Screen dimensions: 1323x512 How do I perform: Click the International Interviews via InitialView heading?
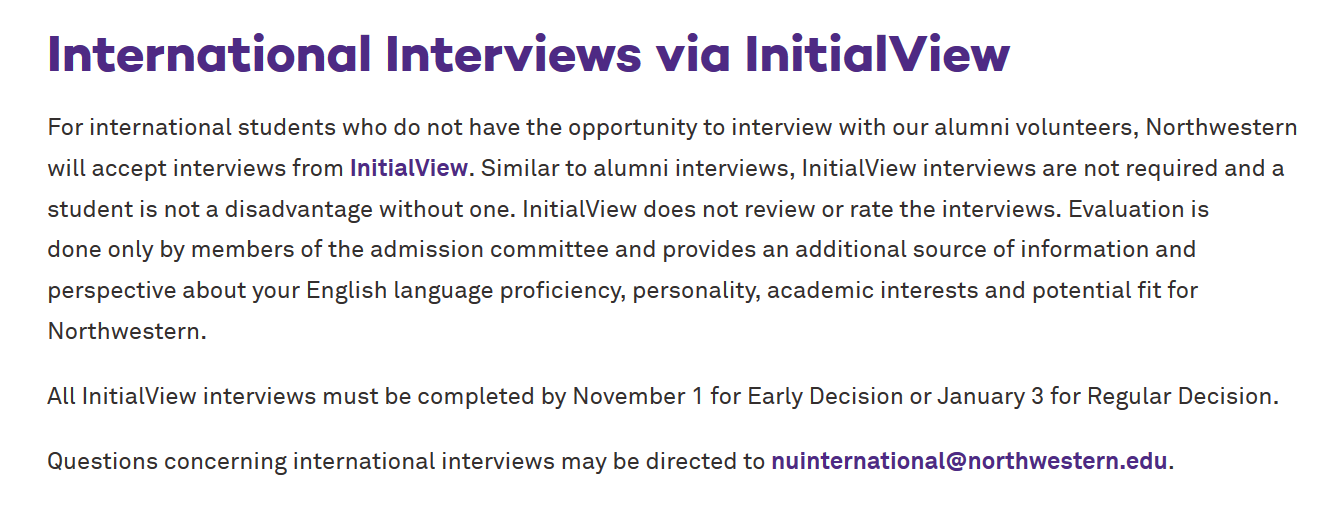pyautogui.click(x=529, y=54)
